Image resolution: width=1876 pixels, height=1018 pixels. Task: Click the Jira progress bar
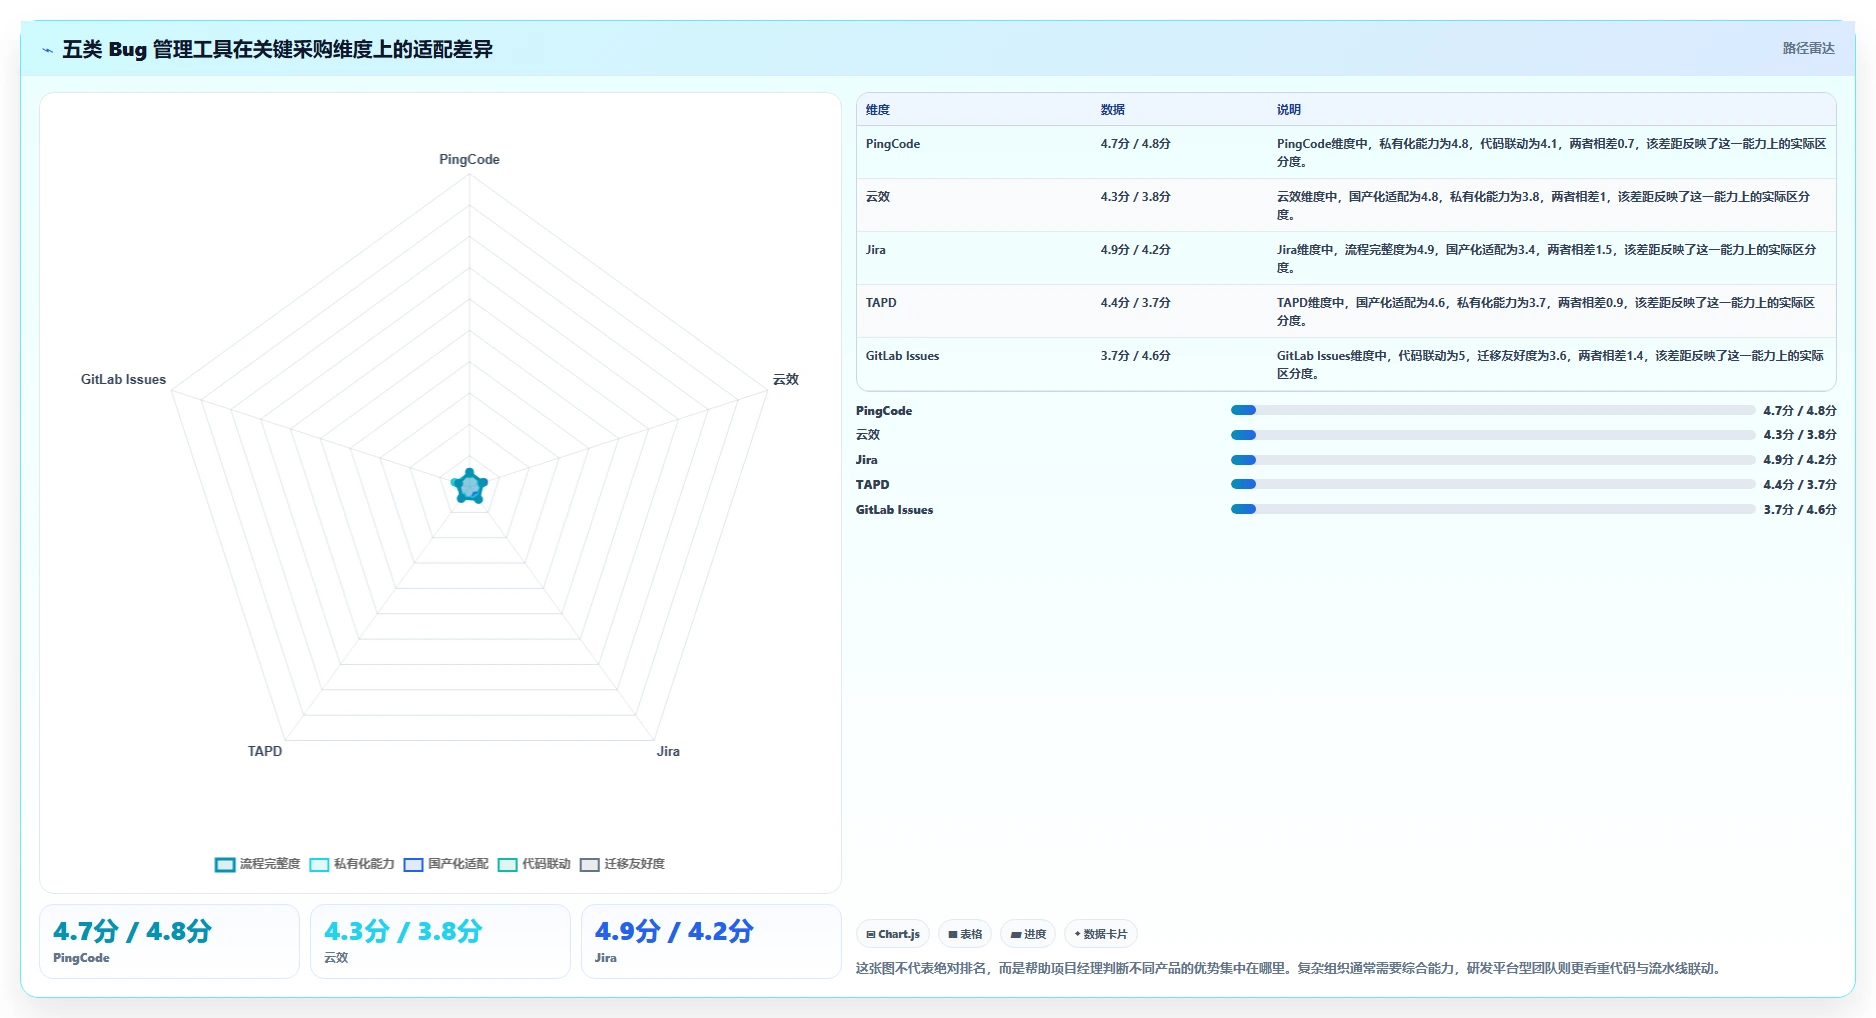pyautogui.click(x=1493, y=460)
